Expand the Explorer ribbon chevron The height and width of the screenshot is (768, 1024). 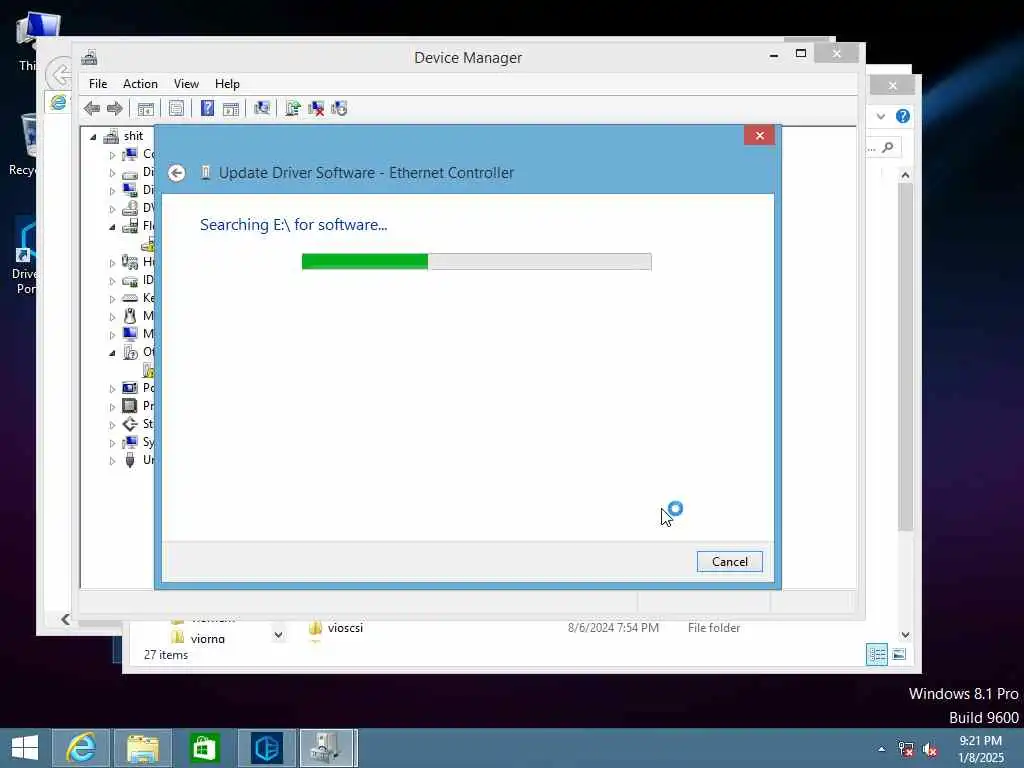(881, 116)
